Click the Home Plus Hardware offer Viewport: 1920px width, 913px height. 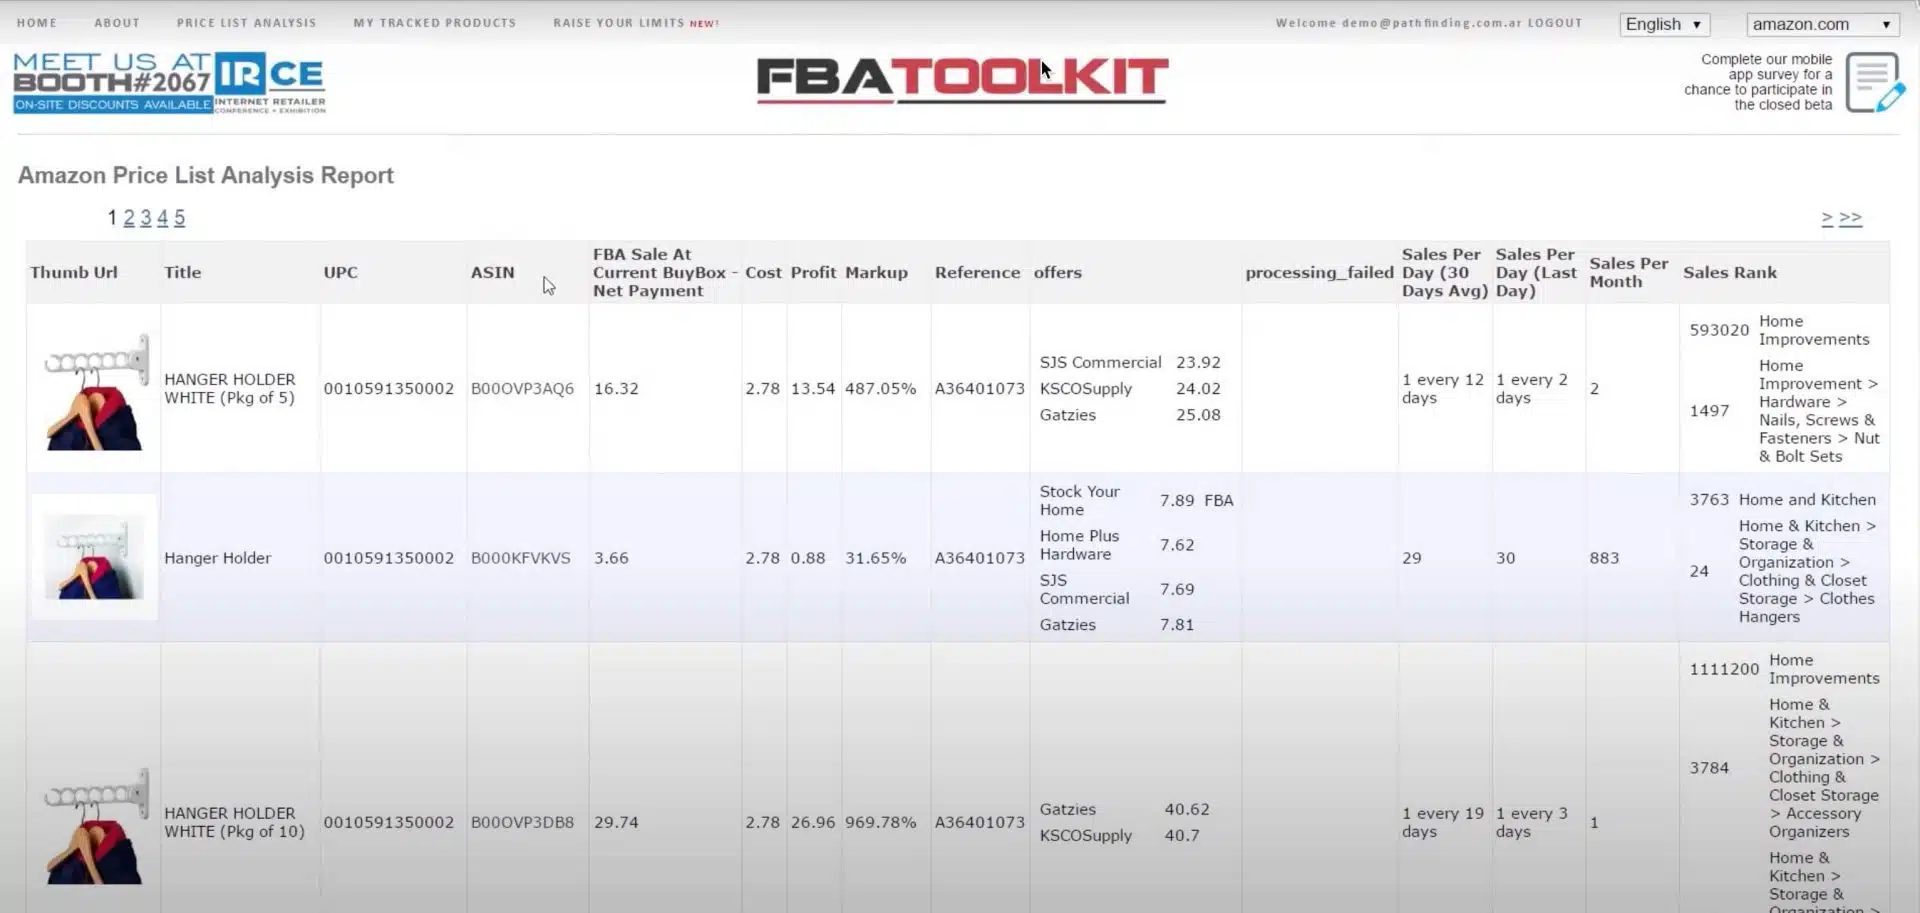point(1079,545)
